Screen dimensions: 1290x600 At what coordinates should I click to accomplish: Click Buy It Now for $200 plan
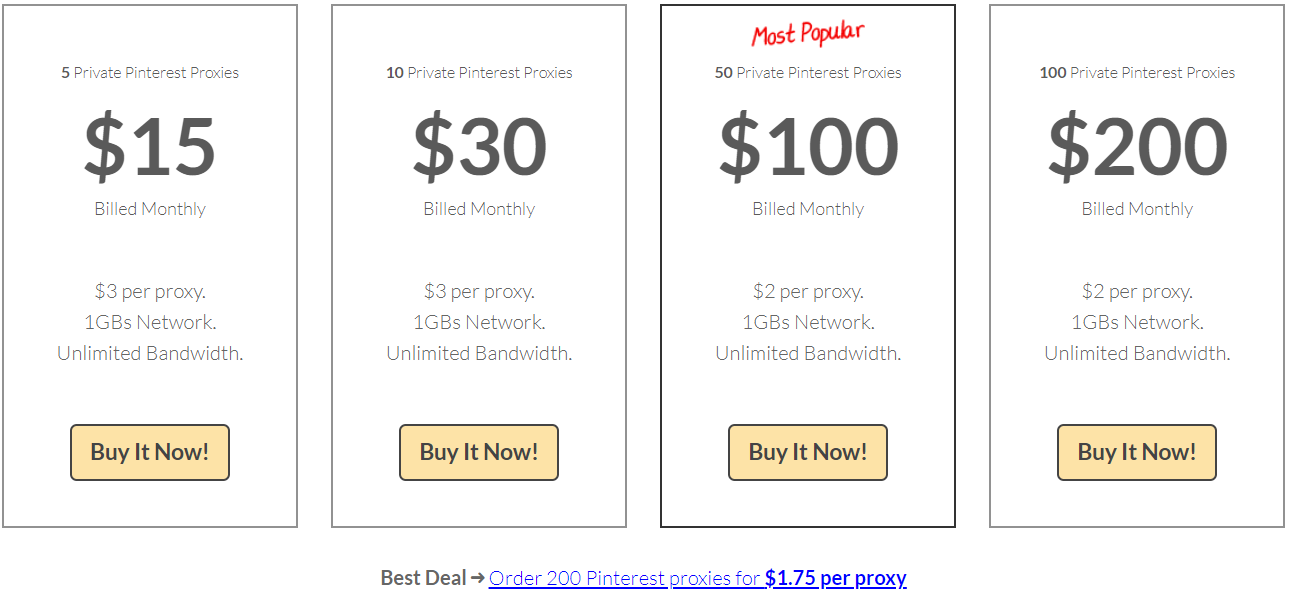pos(1137,452)
